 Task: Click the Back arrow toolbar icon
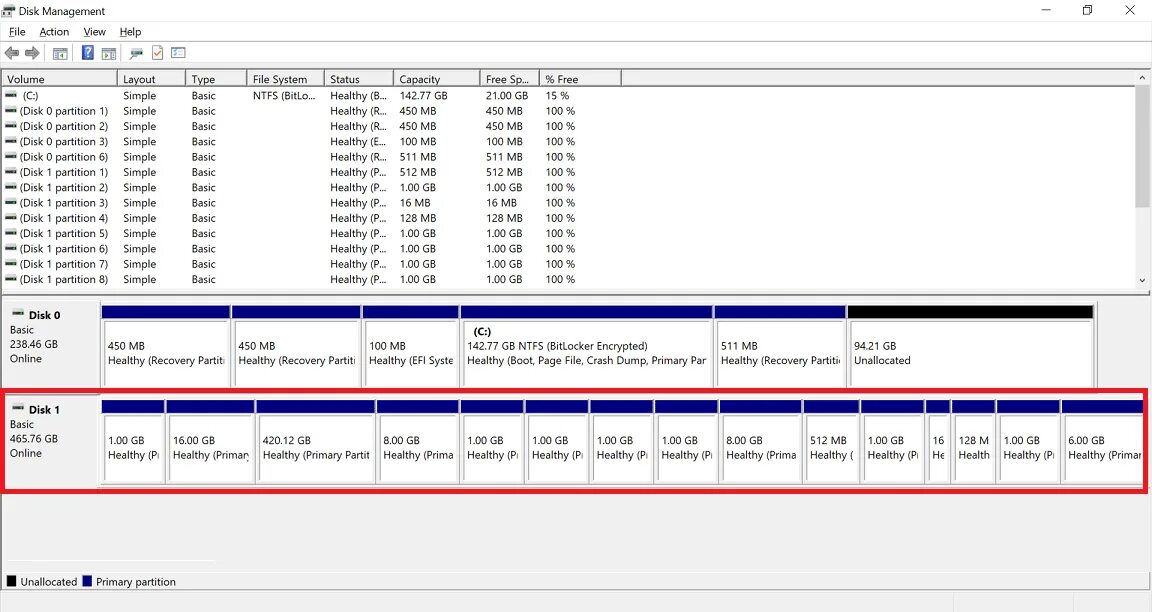coord(12,53)
